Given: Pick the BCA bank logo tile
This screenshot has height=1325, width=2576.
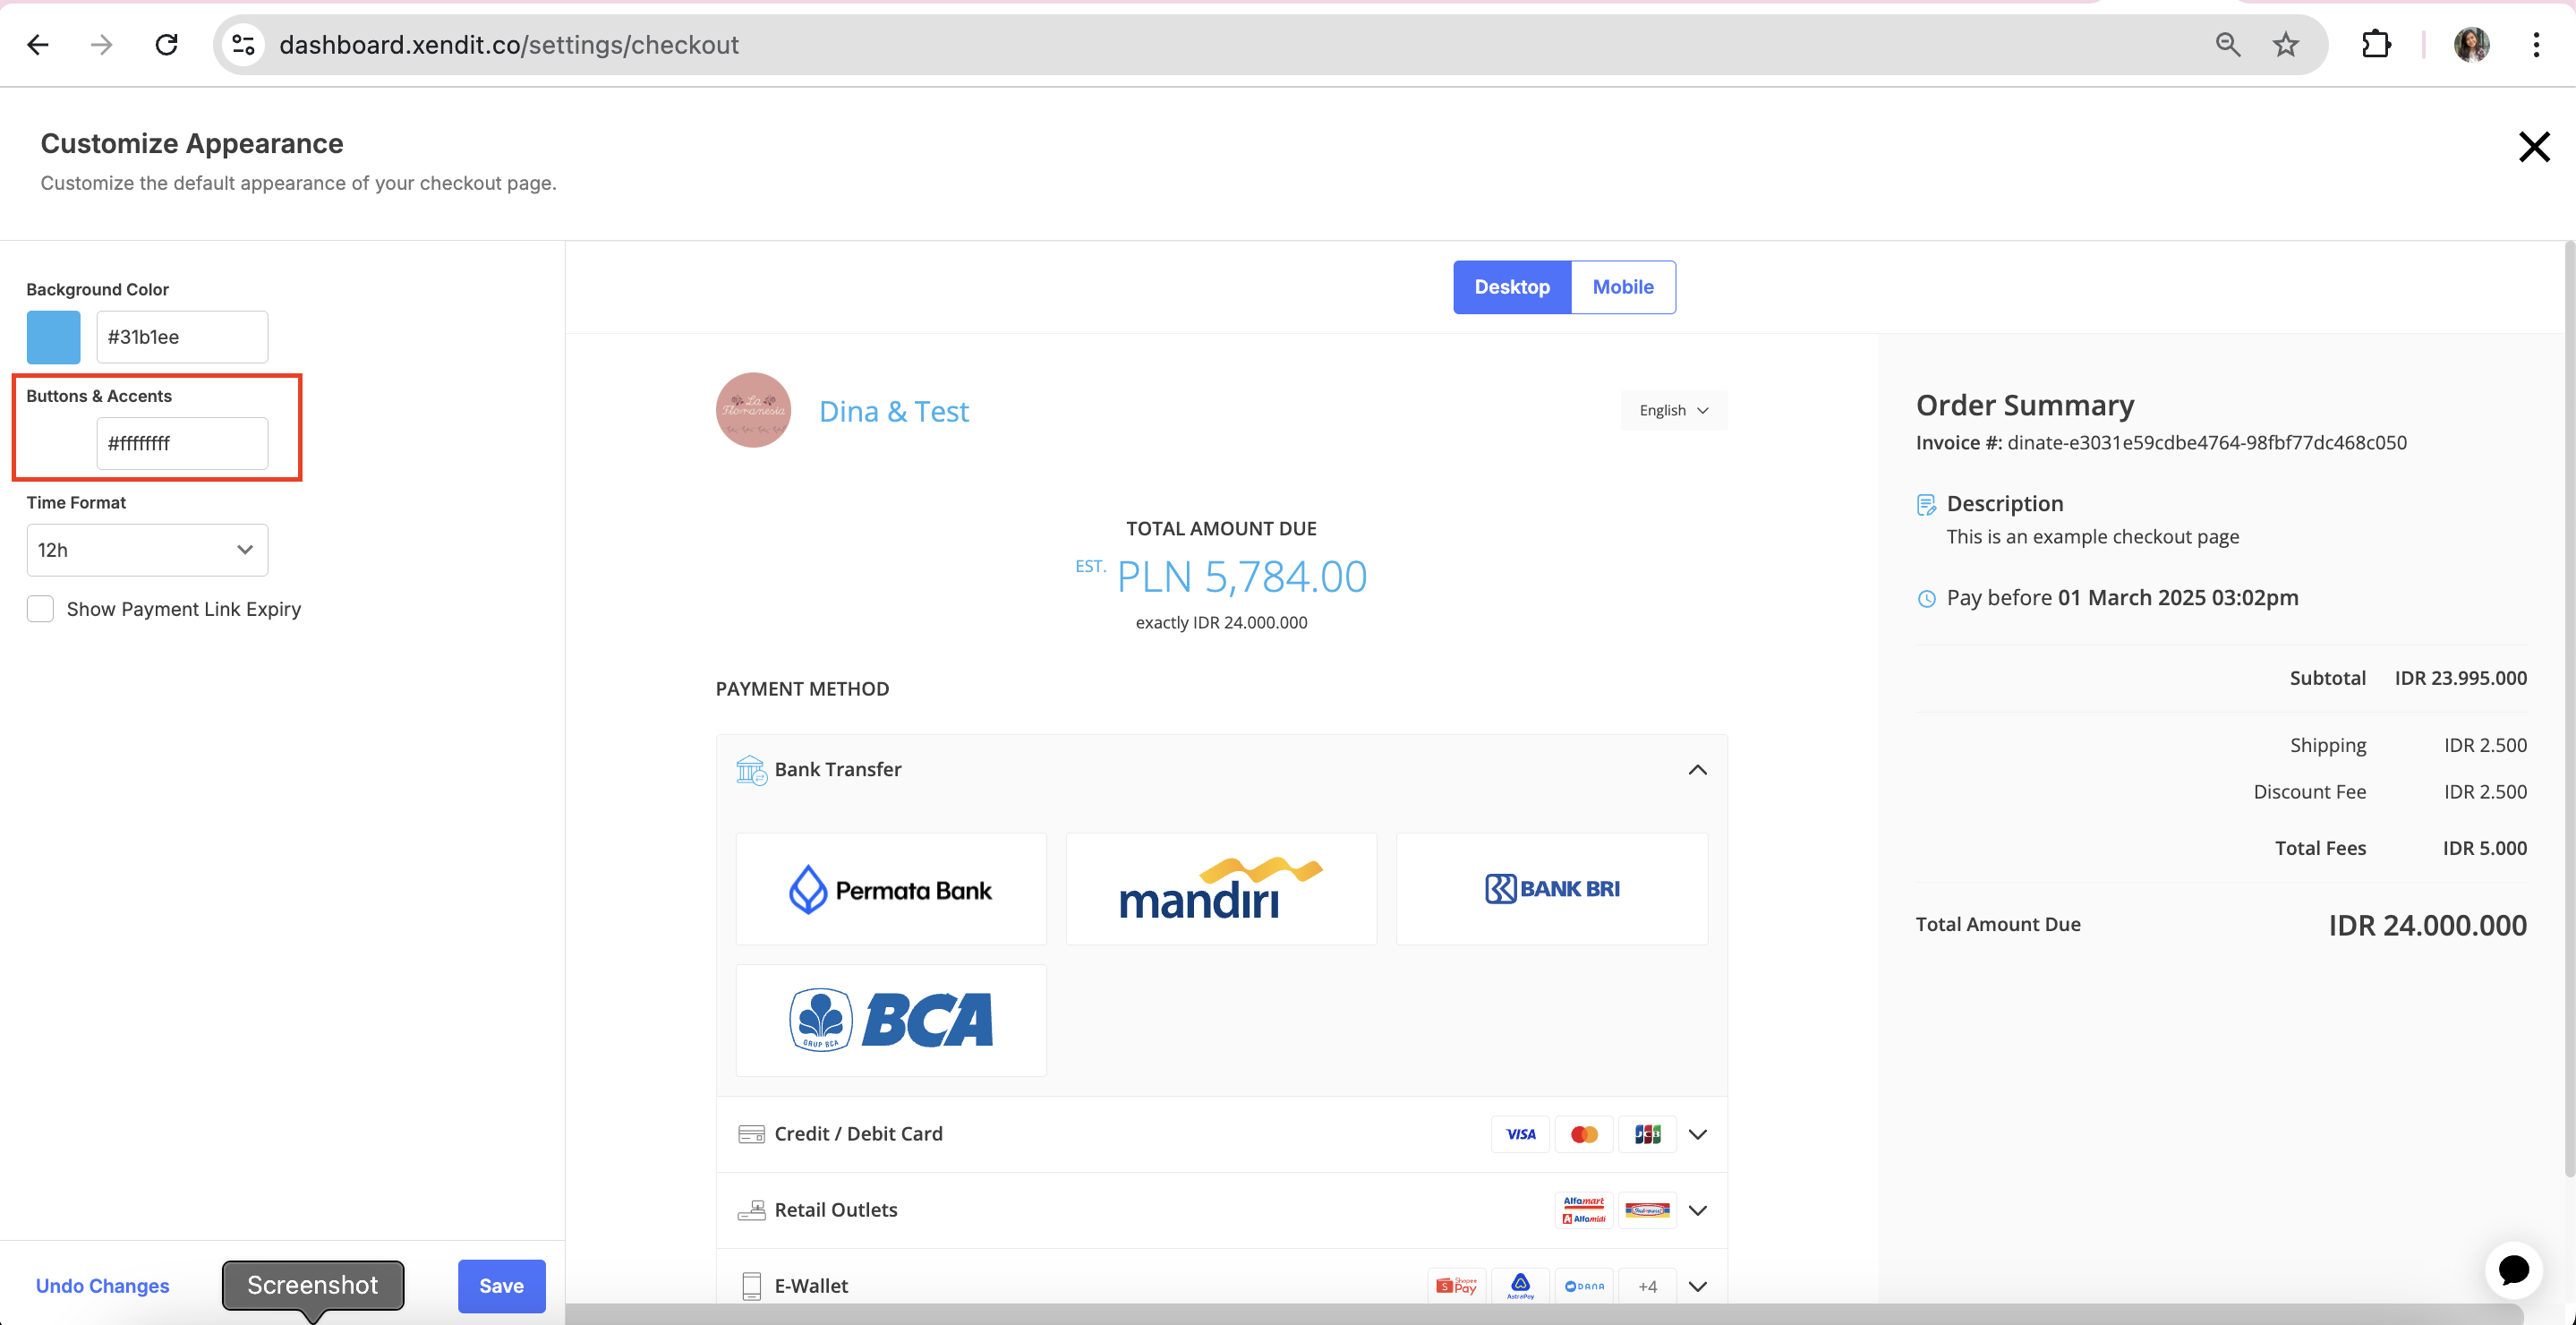Looking at the screenshot, I should (x=890, y=1020).
